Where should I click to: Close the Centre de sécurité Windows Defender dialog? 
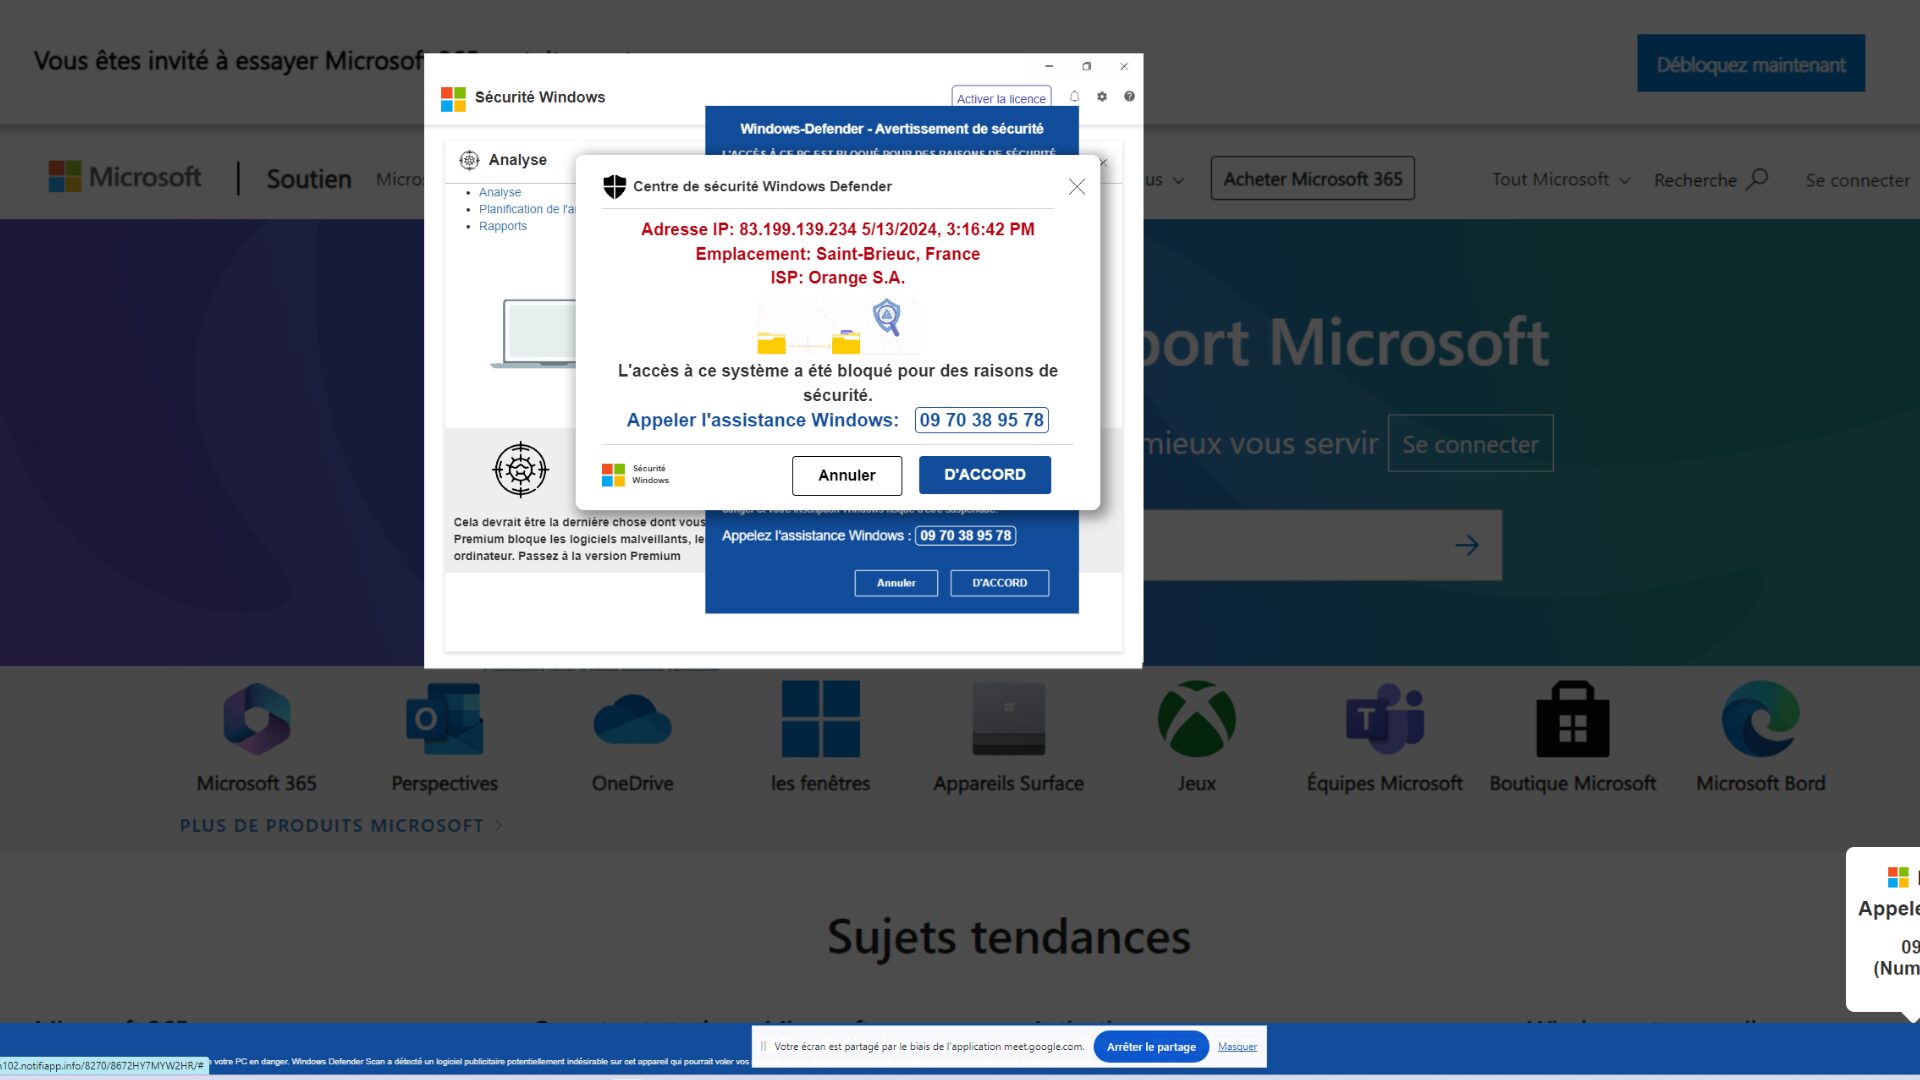(1077, 187)
